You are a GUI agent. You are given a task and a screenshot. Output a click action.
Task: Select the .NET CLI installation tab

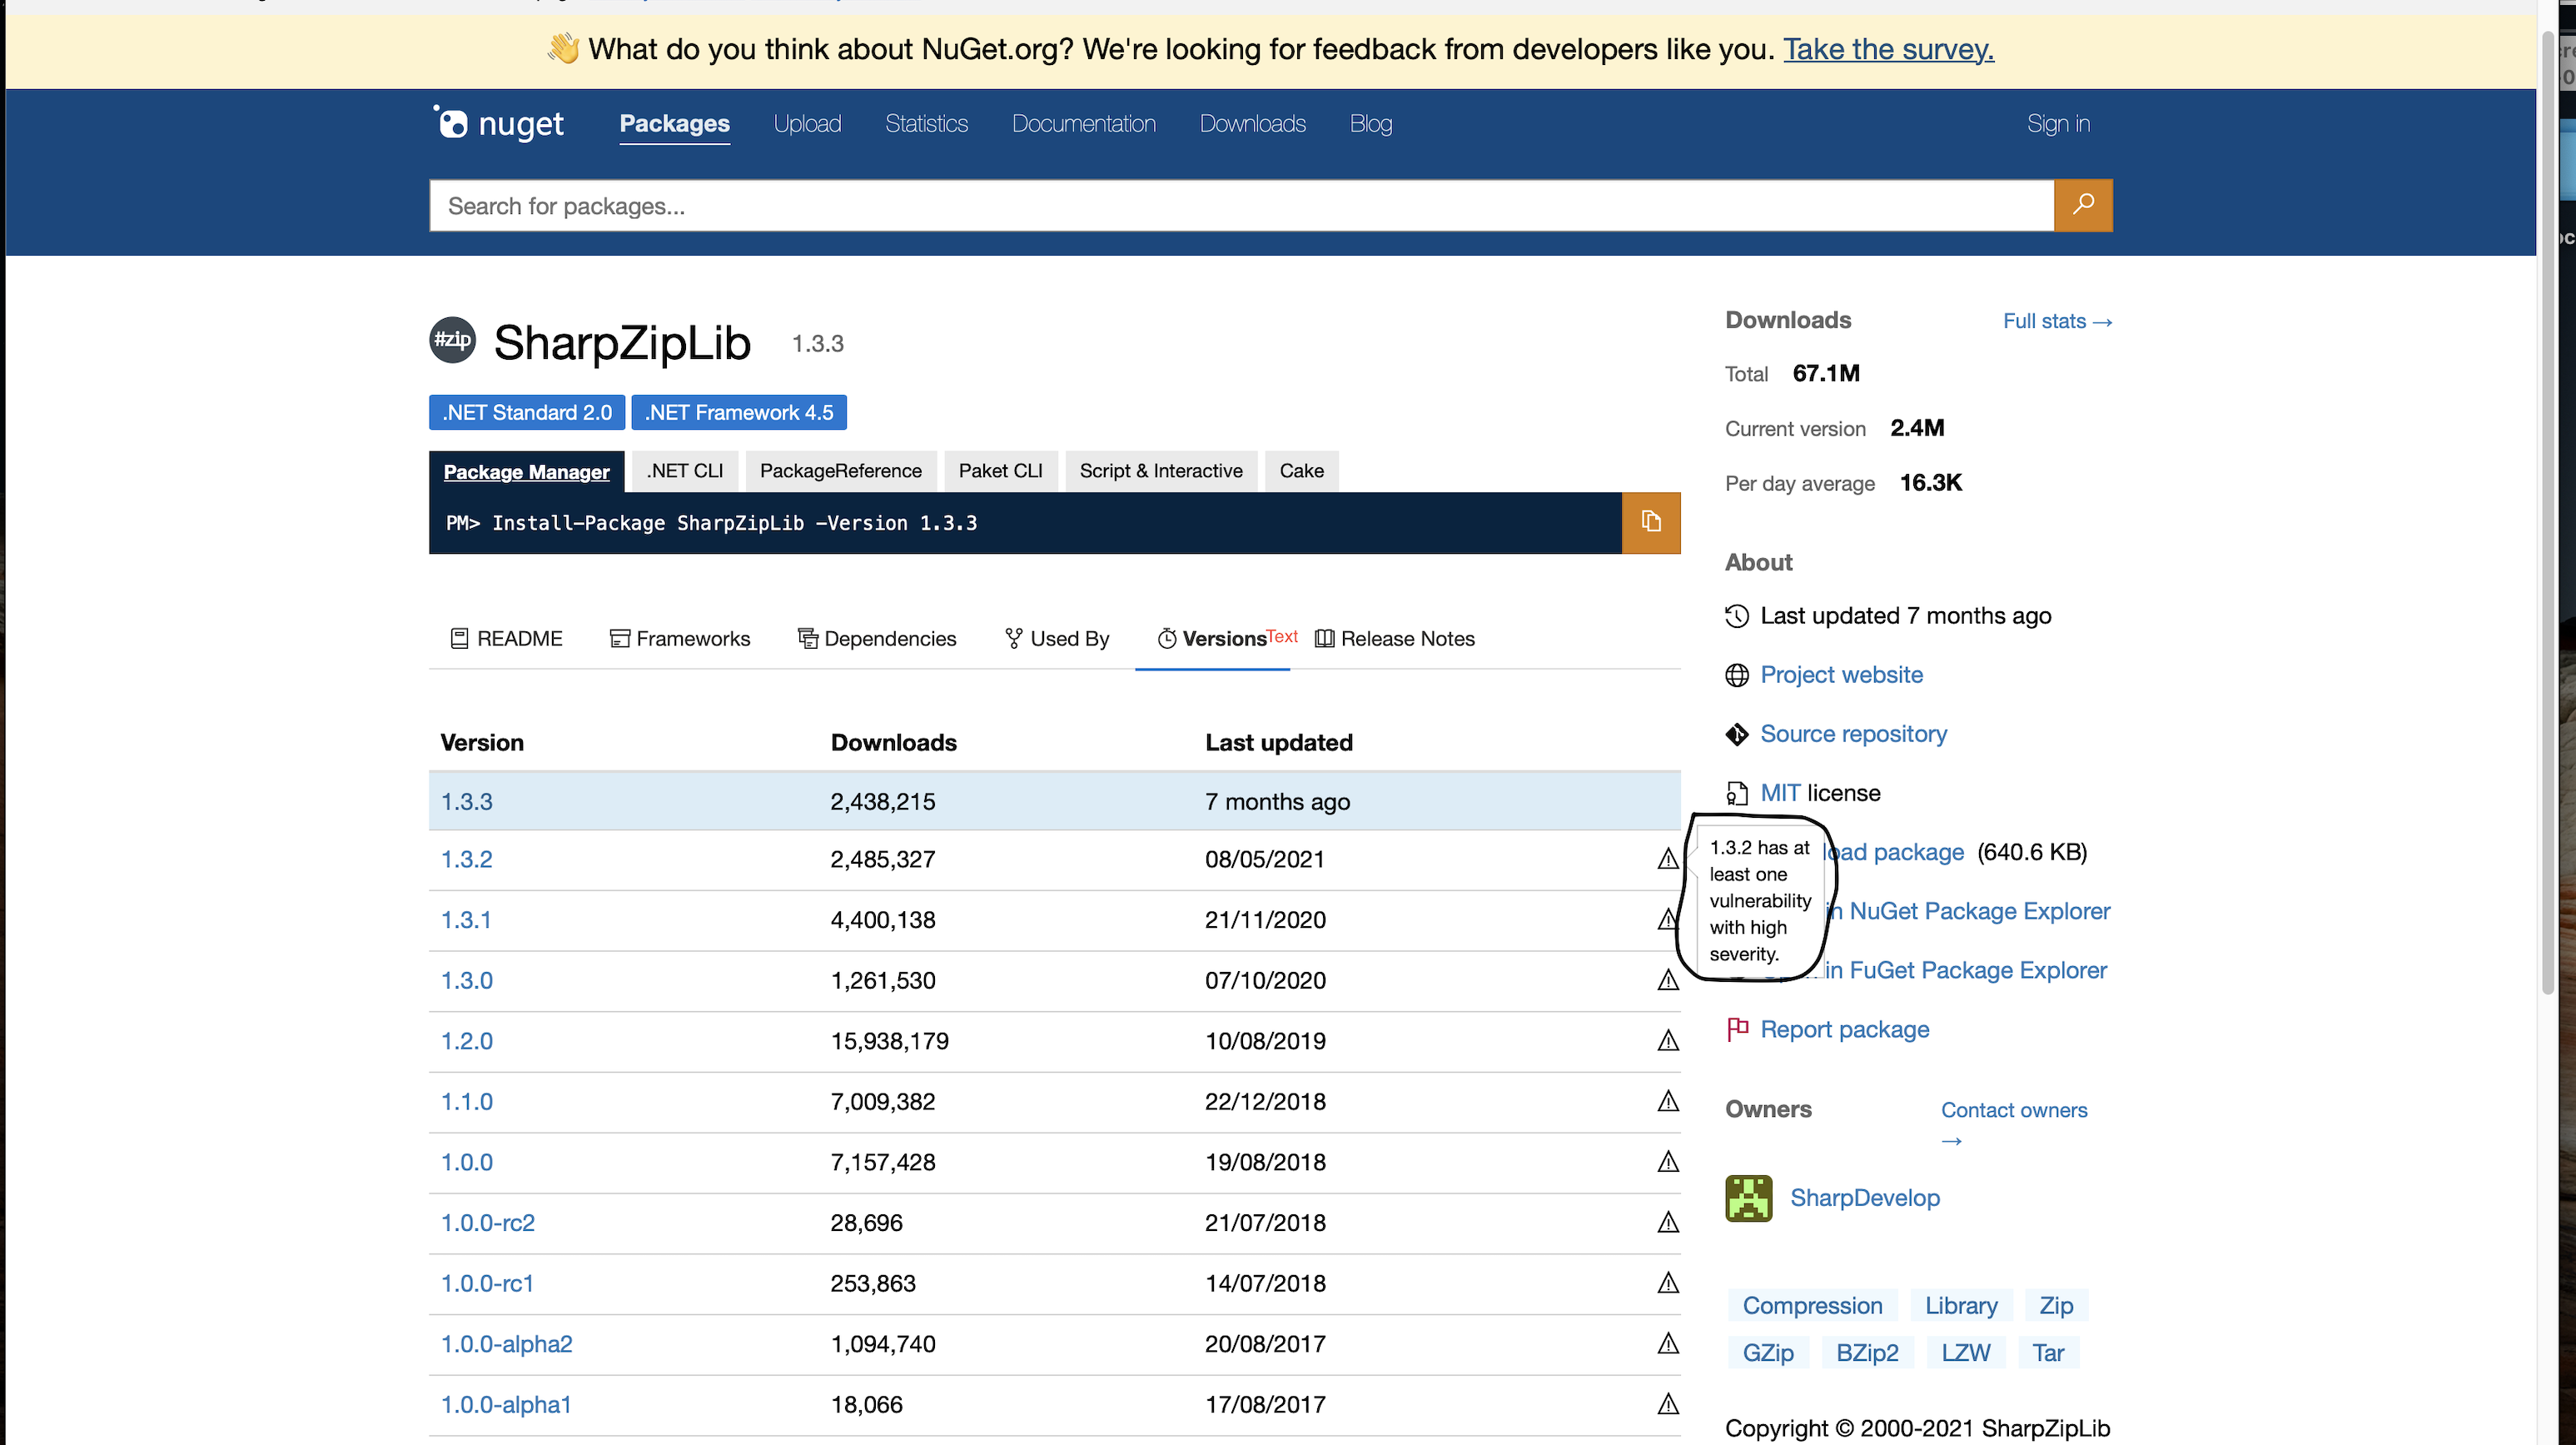click(x=684, y=470)
